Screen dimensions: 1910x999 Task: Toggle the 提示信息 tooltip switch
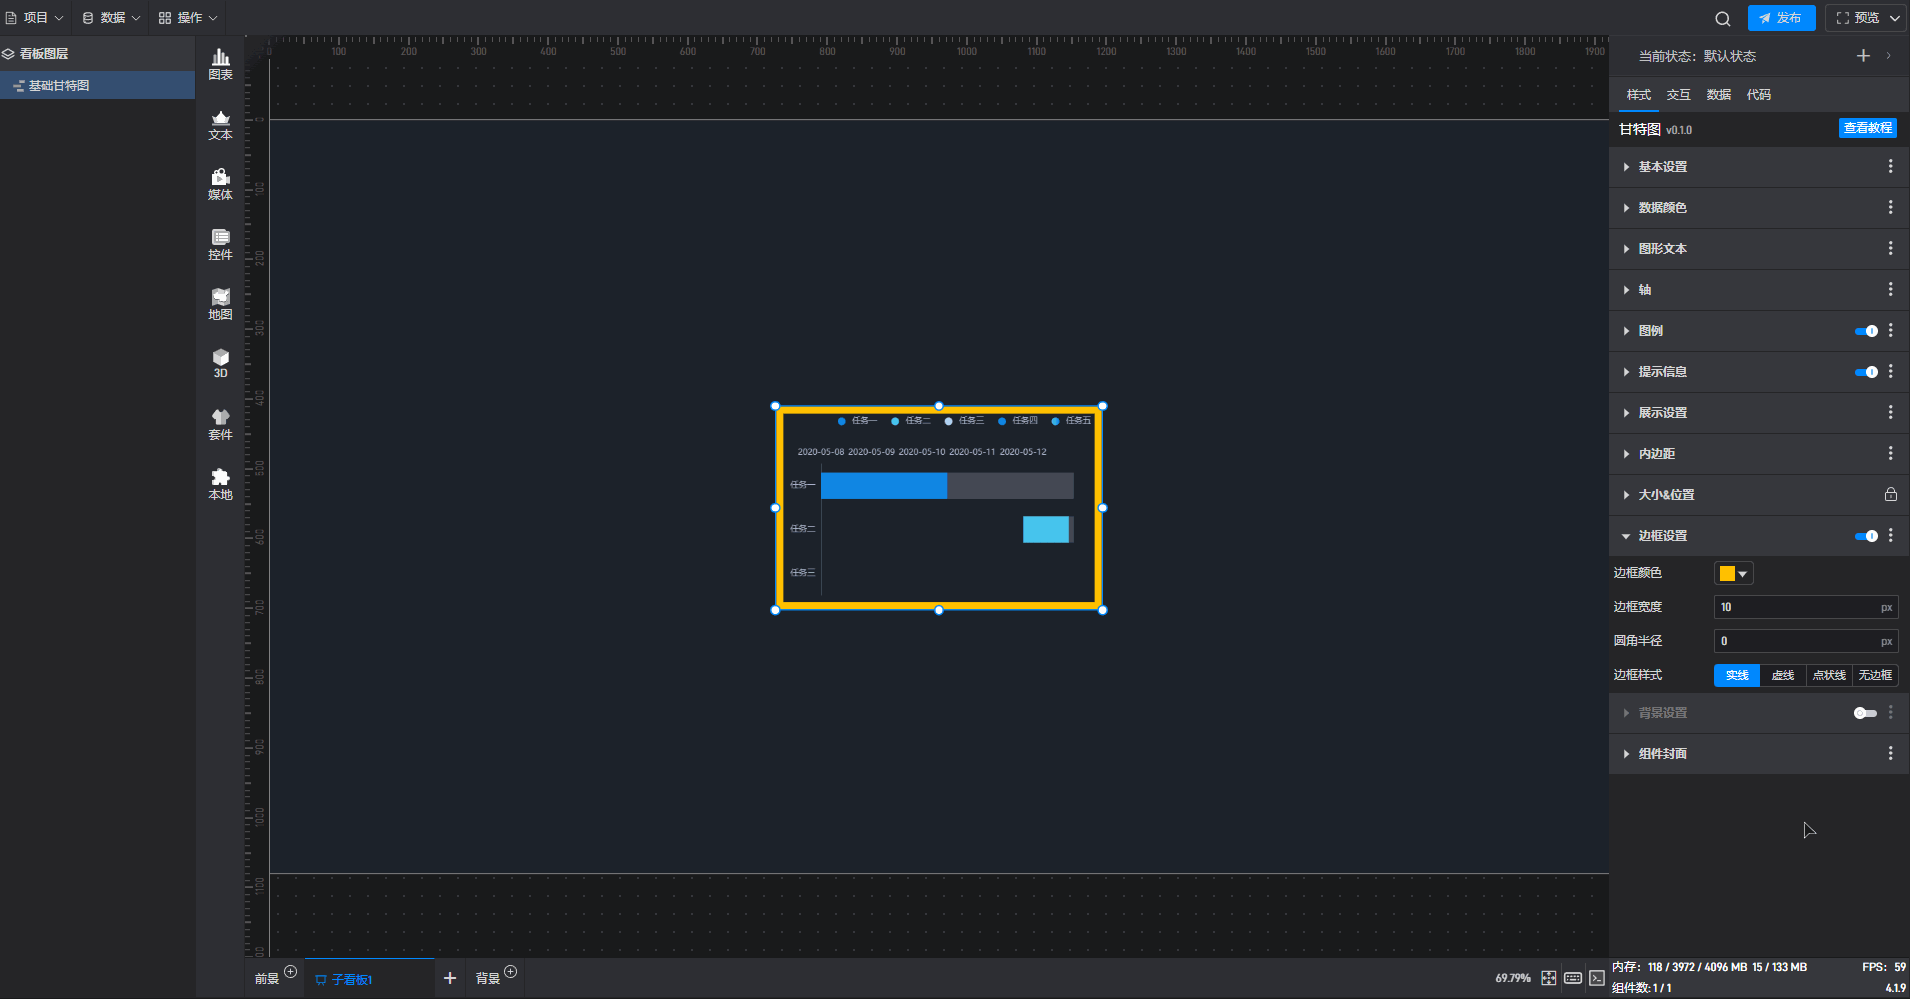point(1865,372)
